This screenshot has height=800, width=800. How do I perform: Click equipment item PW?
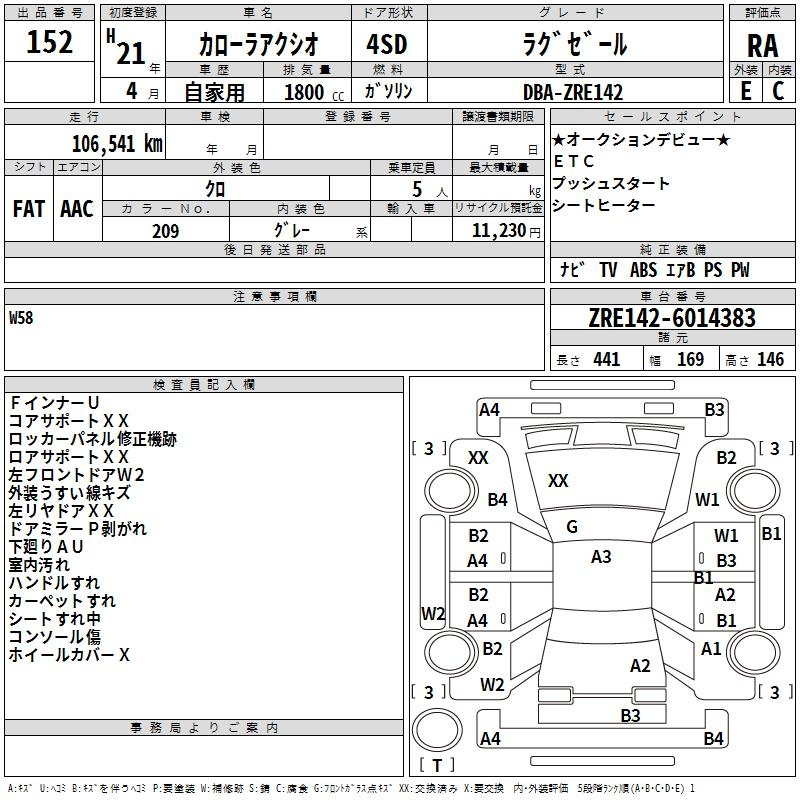(x=740, y=269)
